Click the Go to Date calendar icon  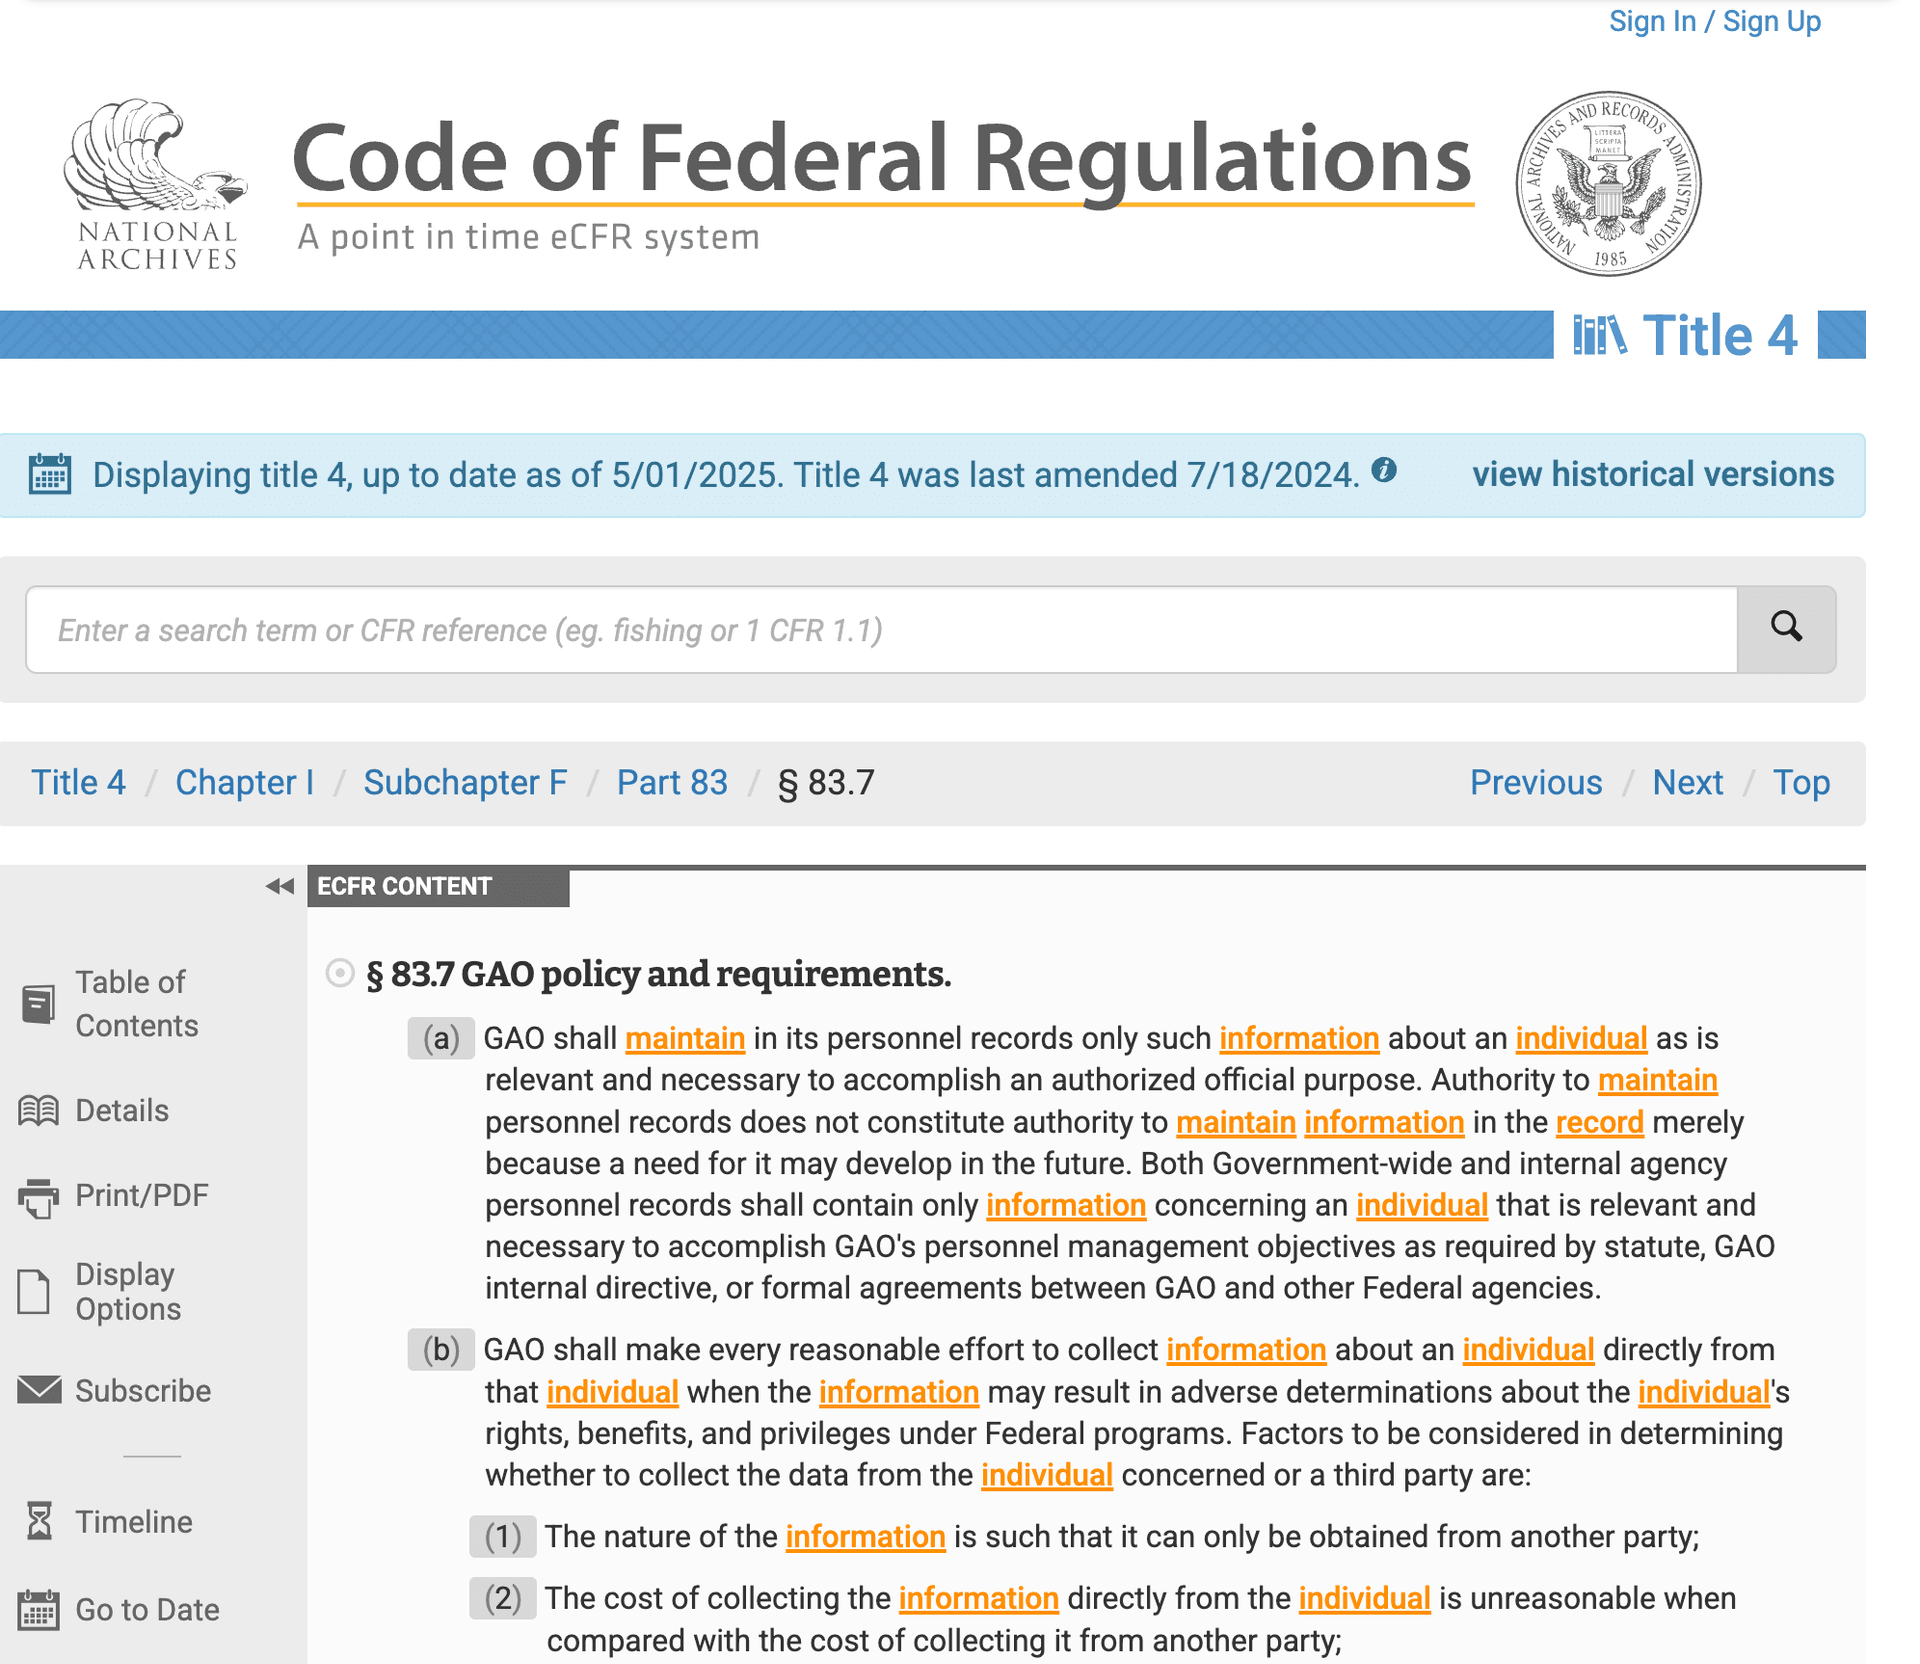point(38,1609)
